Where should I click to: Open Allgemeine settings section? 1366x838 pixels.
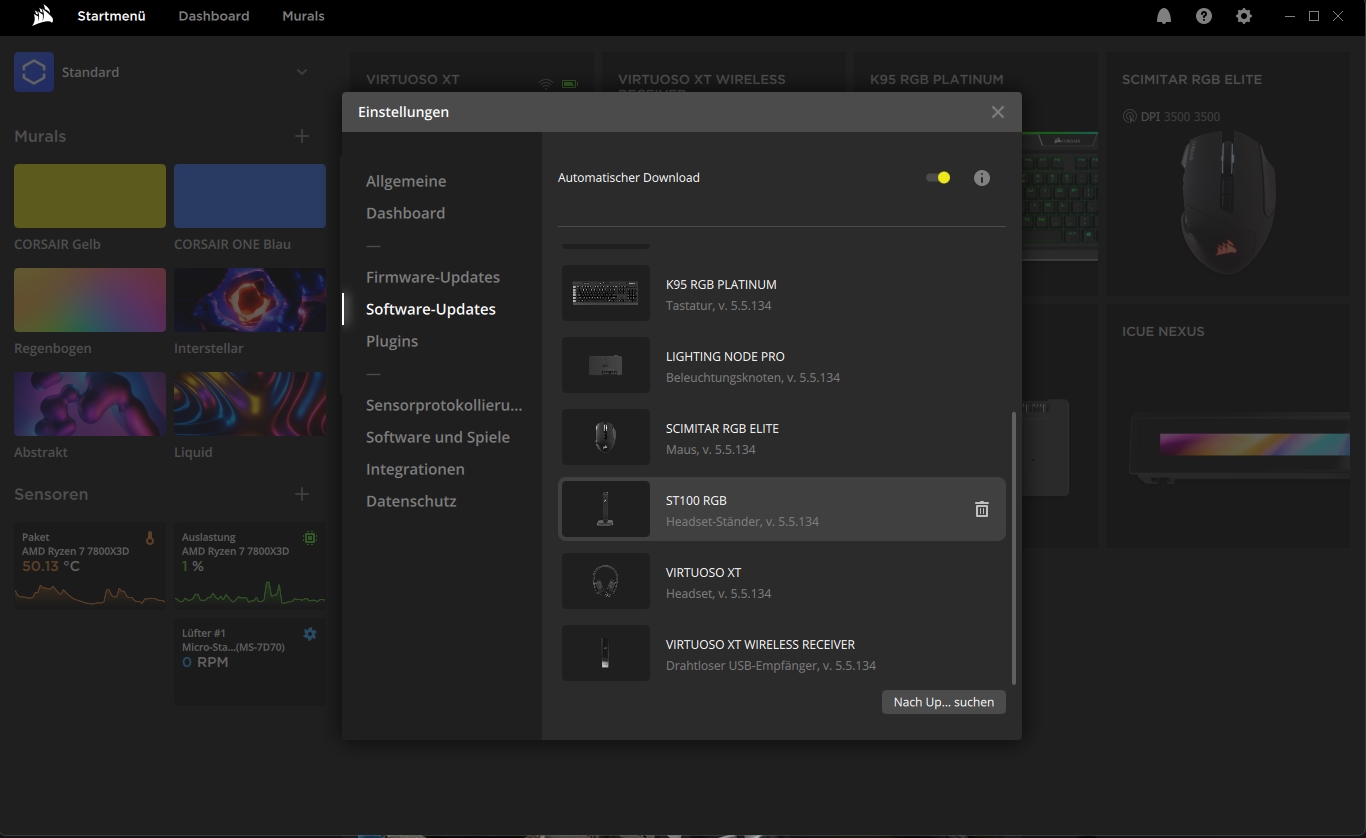[406, 181]
